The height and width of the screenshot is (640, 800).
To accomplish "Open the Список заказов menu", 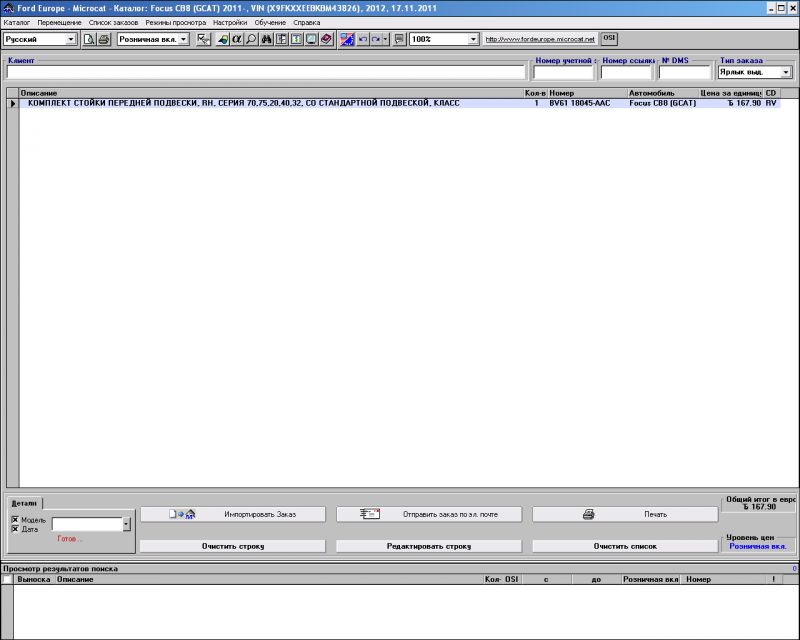I will pyautogui.click(x=113, y=22).
